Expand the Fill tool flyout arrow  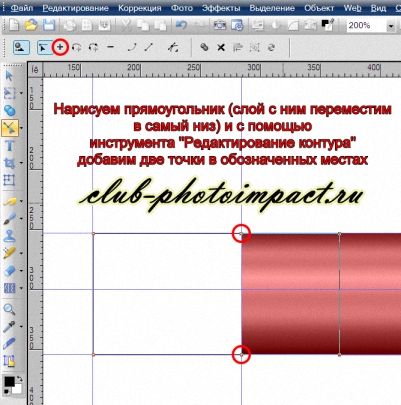(21, 288)
